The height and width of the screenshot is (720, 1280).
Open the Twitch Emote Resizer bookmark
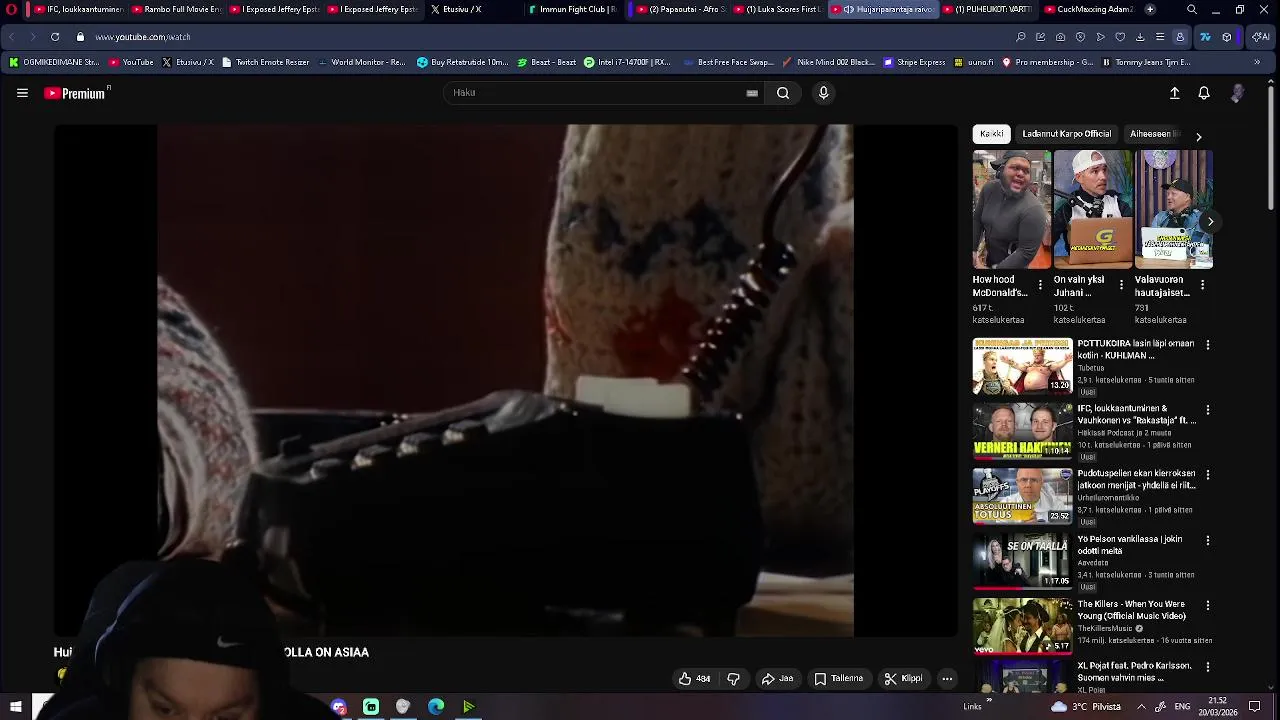coord(265,62)
